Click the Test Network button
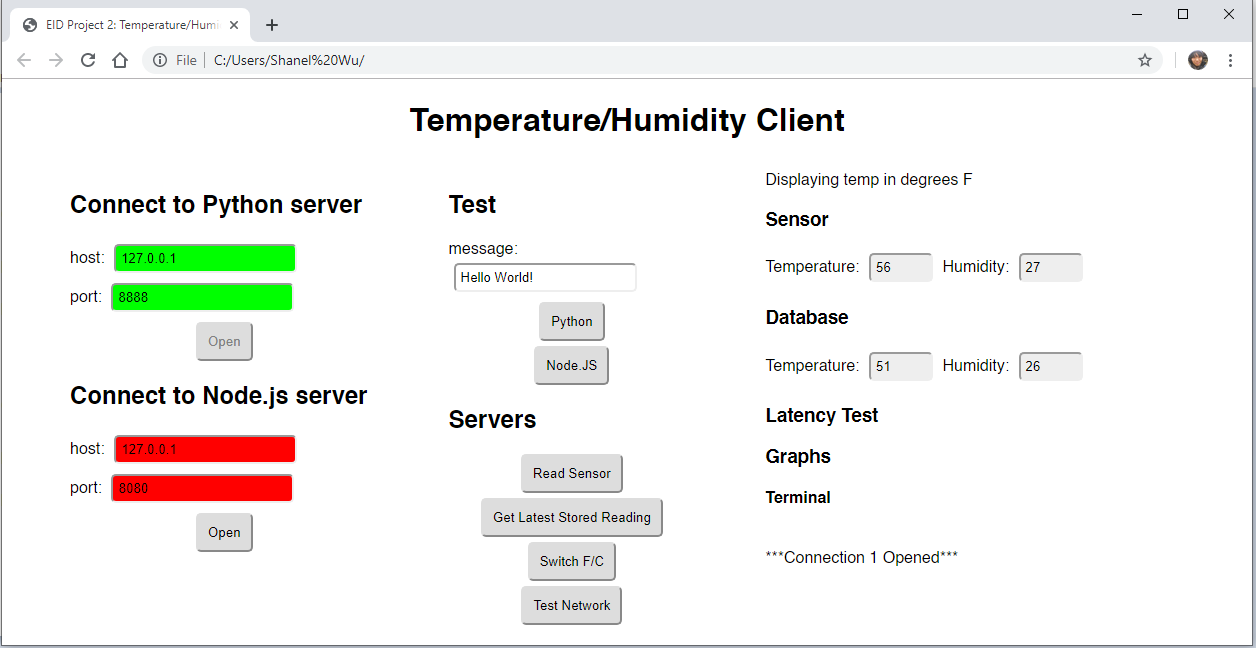Image resolution: width=1256 pixels, height=648 pixels. pos(571,605)
